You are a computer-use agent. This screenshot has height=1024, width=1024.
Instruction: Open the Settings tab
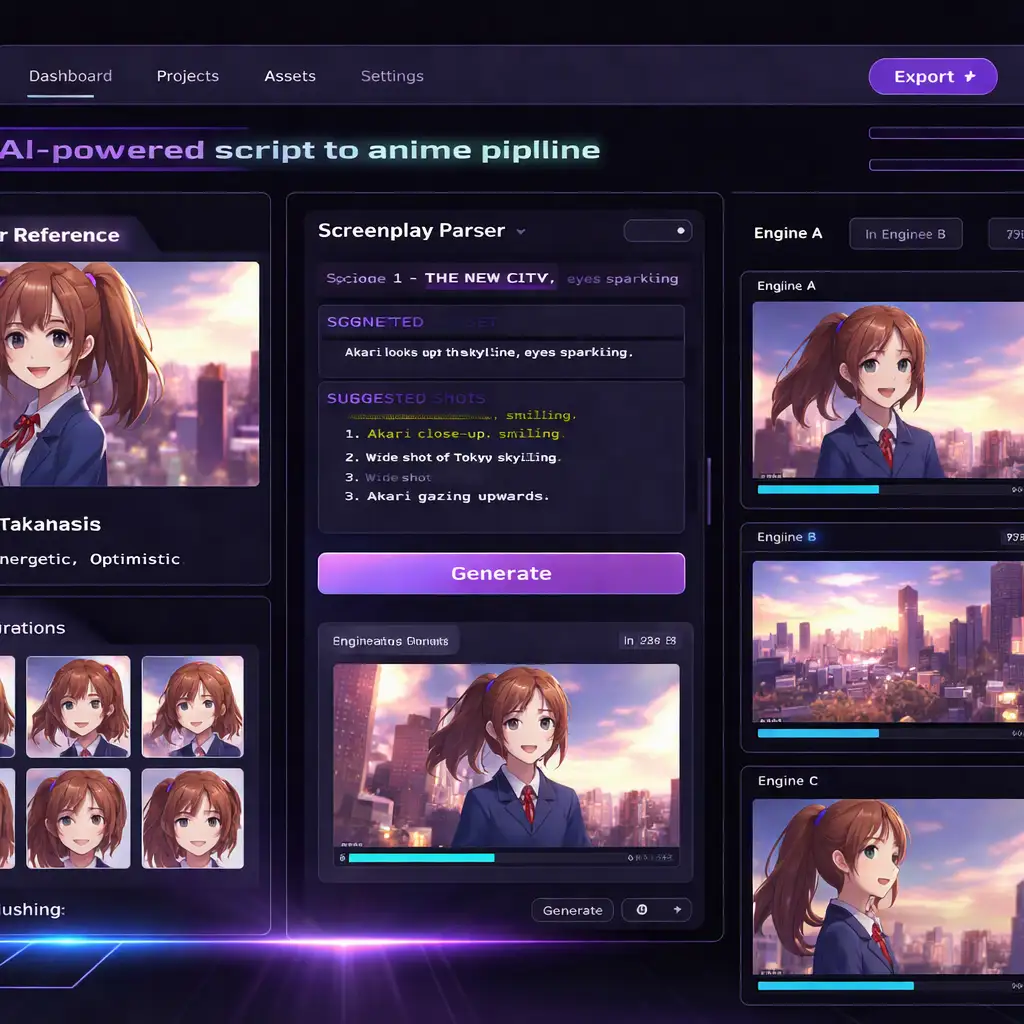[x=392, y=76]
